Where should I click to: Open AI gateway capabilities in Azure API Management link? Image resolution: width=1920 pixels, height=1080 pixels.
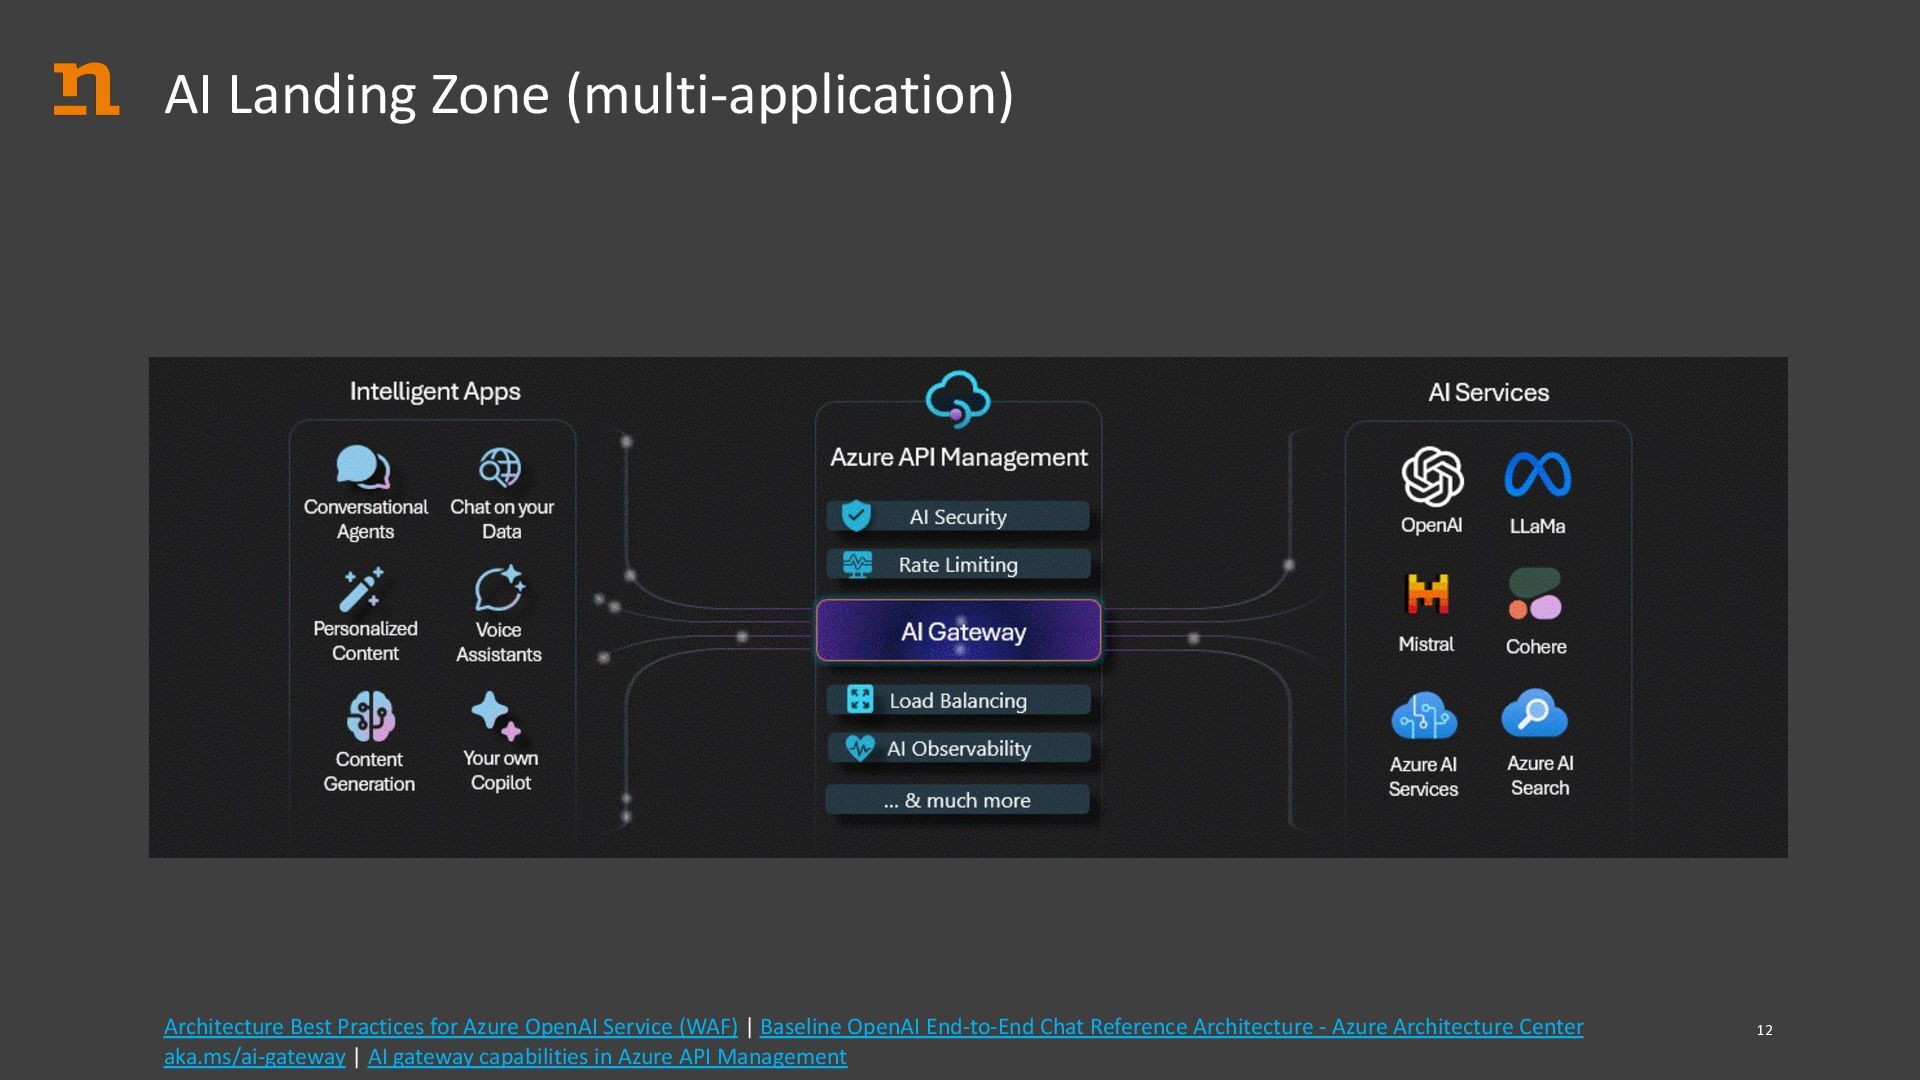(x=607, y=1057)
